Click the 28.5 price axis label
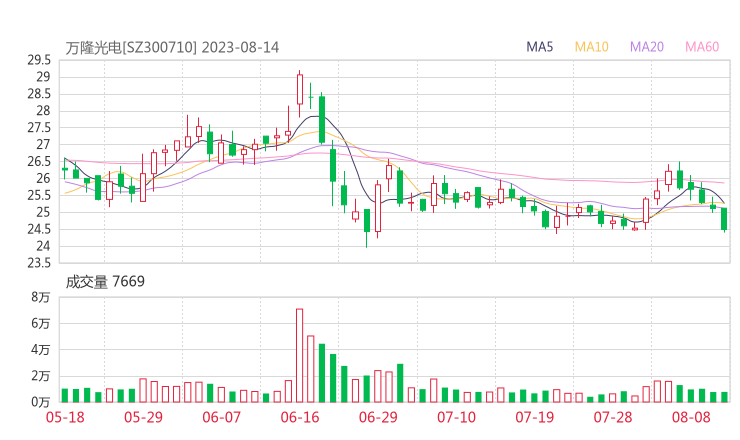 tap(39, 94)
